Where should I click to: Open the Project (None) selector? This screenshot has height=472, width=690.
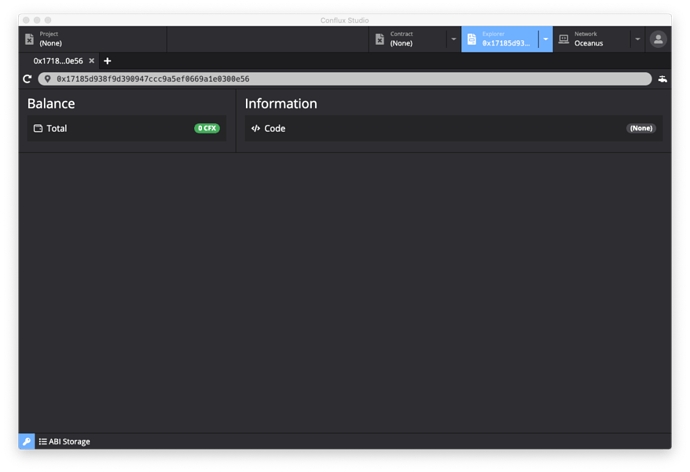93,39
